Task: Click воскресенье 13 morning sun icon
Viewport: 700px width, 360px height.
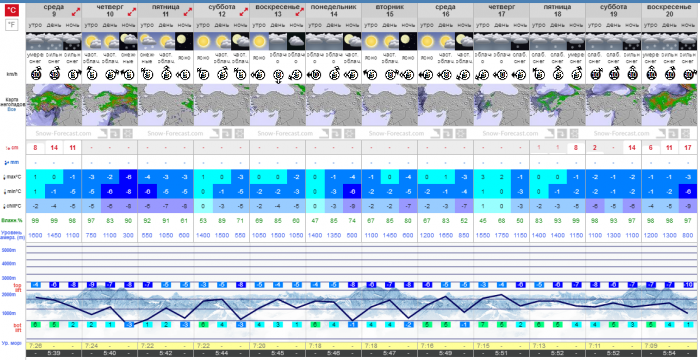Action: 259,41
